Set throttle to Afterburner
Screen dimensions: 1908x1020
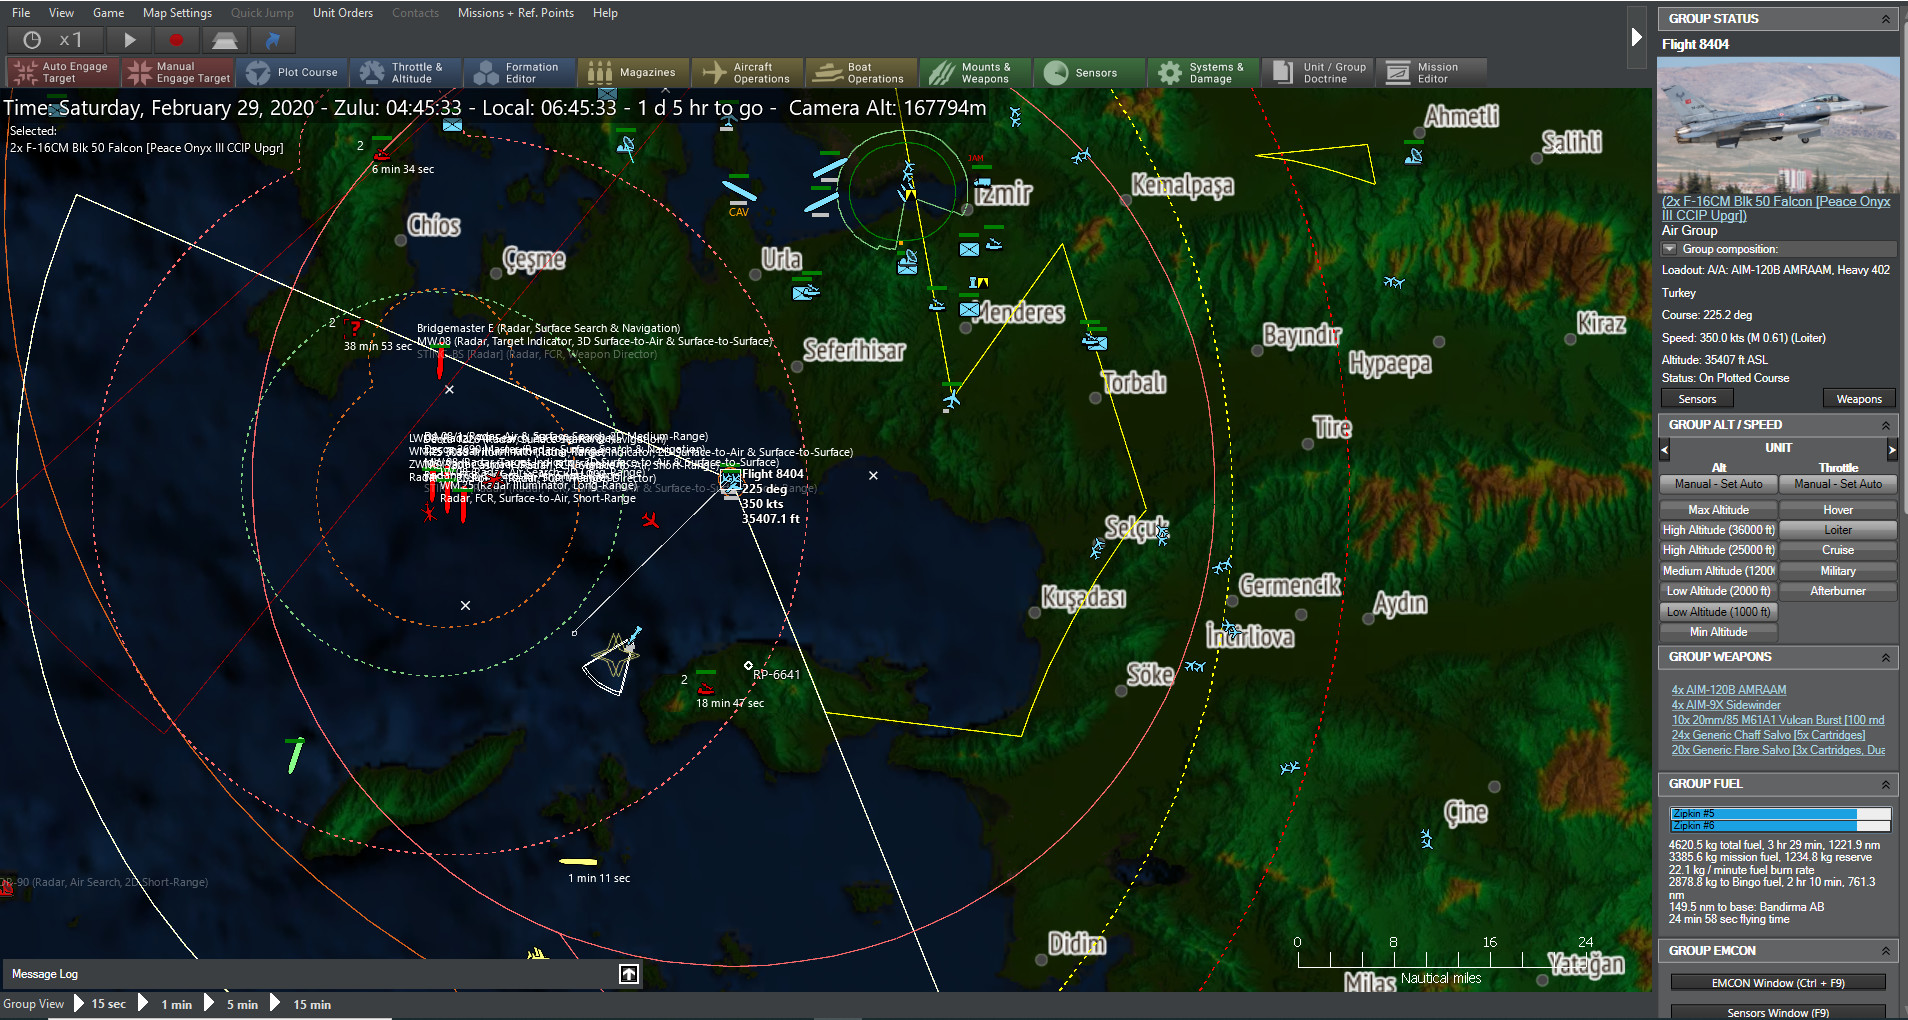[1838, 590]
